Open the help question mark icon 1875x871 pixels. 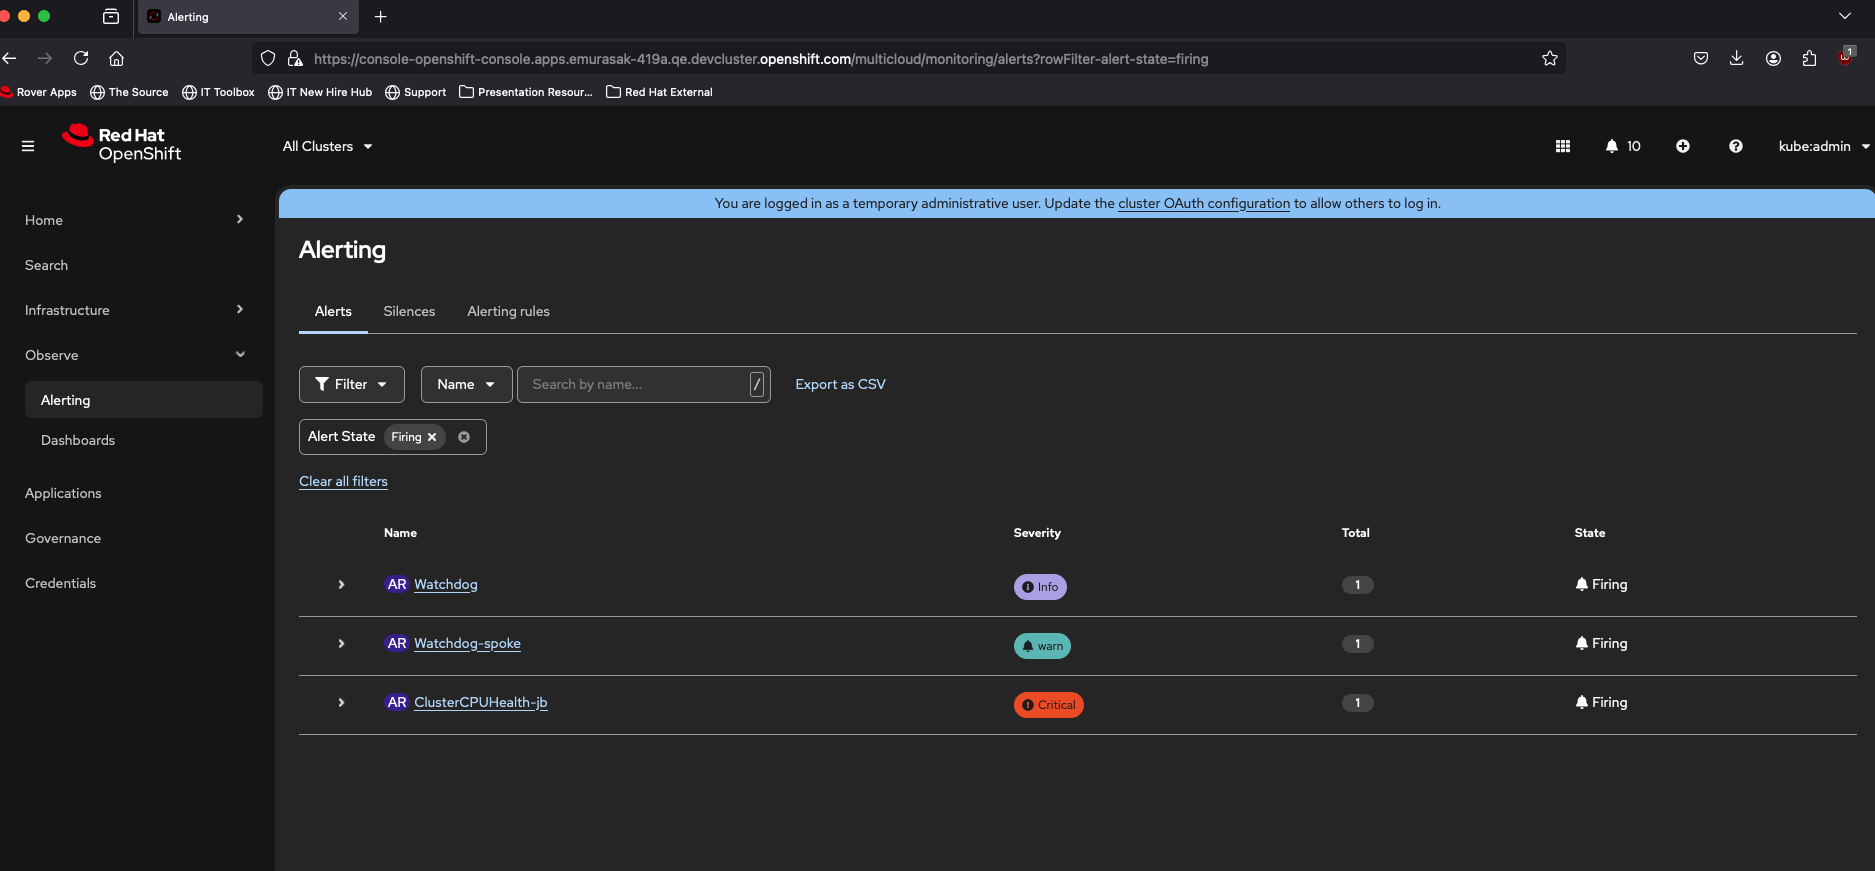pos(1736,146)
